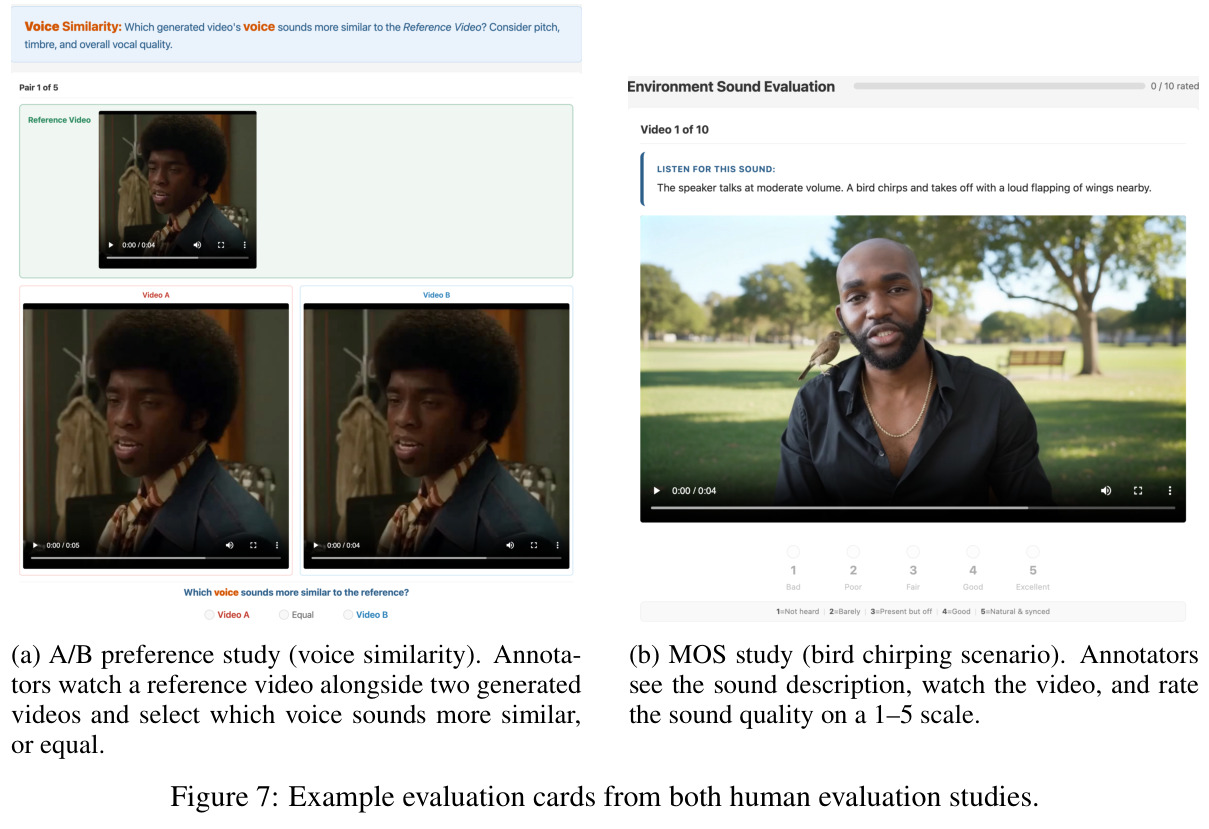The height and width of the screenshot is (829, 1209).
Task: Play Video A
Action: 36,545
